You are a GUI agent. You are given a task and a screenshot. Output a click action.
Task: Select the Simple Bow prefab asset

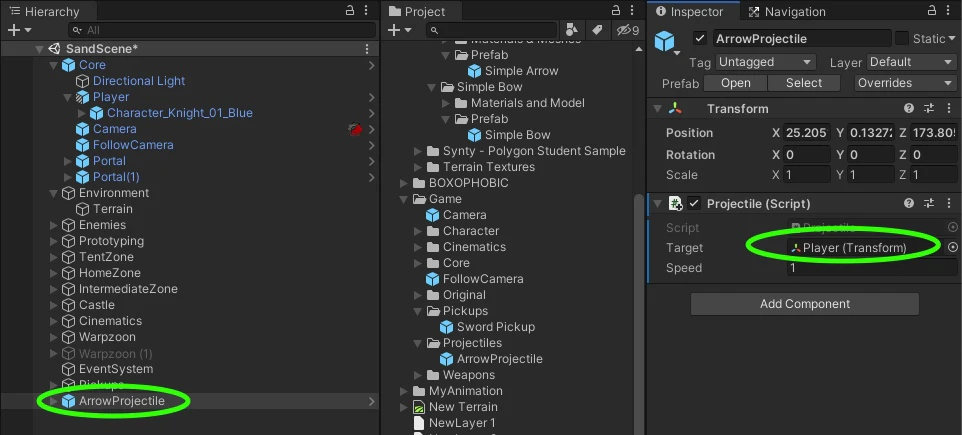517,135
